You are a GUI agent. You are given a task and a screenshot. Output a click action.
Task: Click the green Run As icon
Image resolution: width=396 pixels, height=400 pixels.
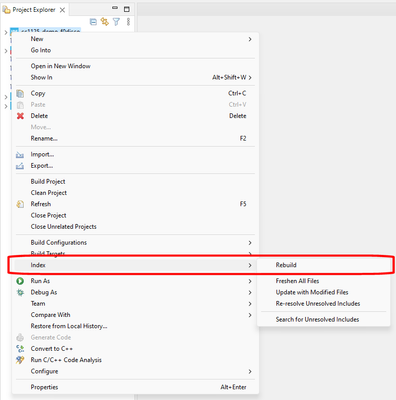[20, 281]
